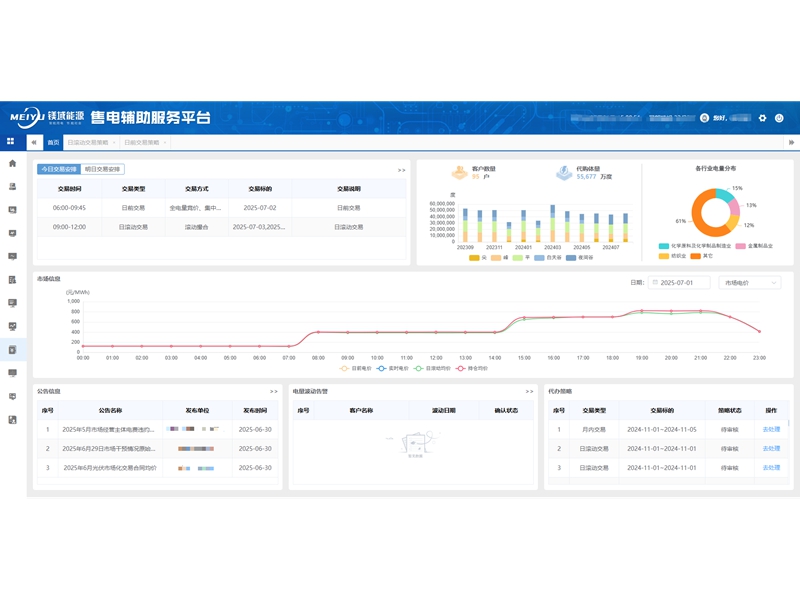Open the grid menu icon at top-left
The width and height of the screenshot is (800, 600).
click(x=11, y=142)
